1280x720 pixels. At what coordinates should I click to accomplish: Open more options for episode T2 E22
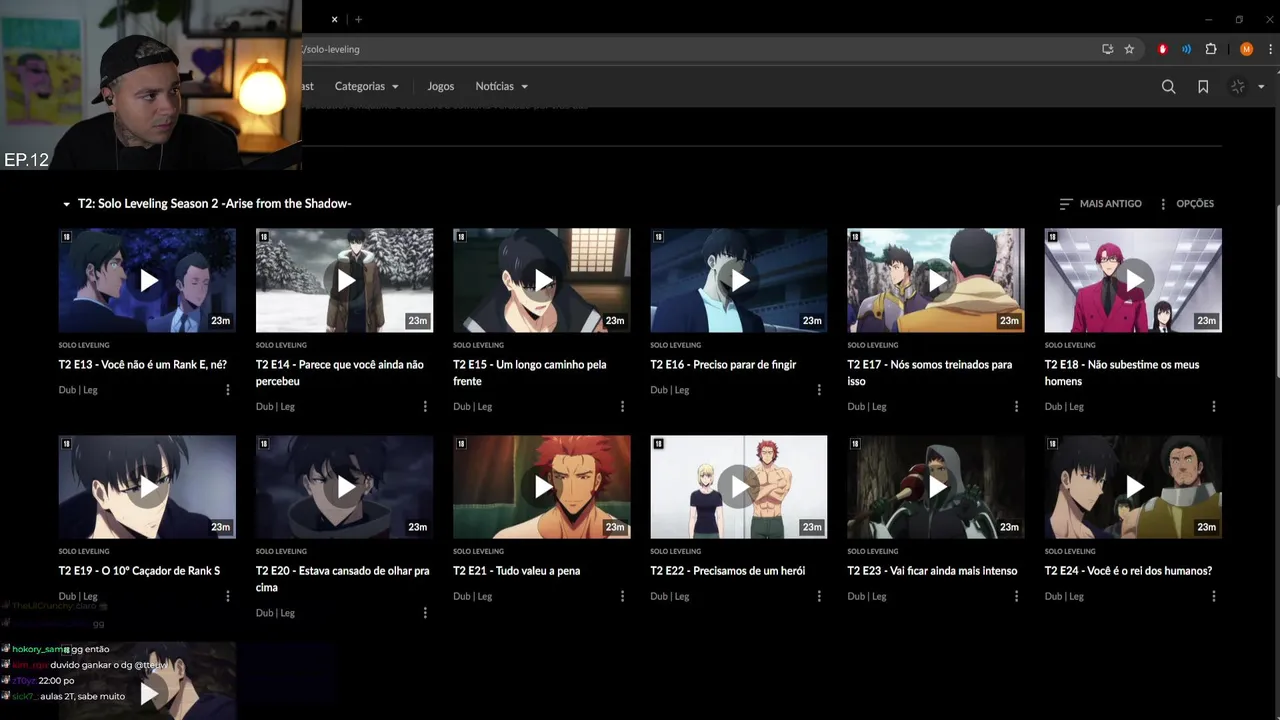click(819, 596)
